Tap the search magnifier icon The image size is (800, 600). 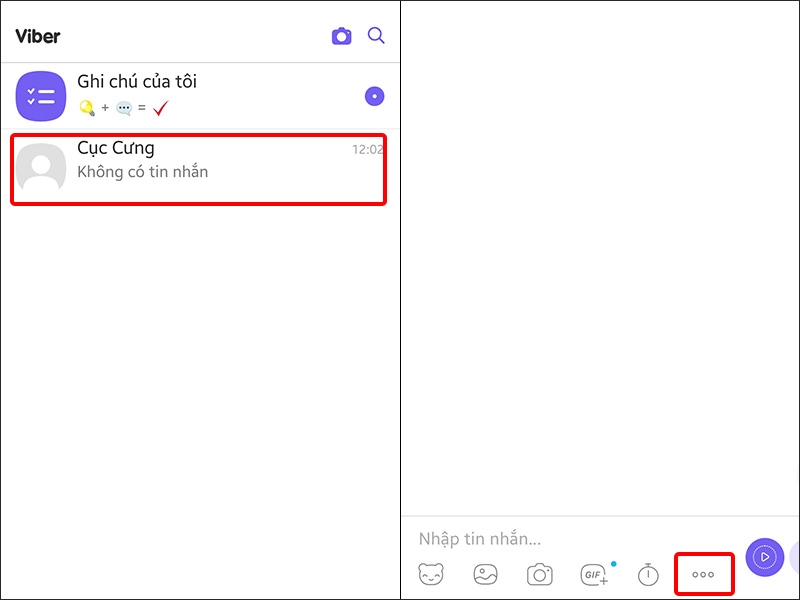[376, 36]
